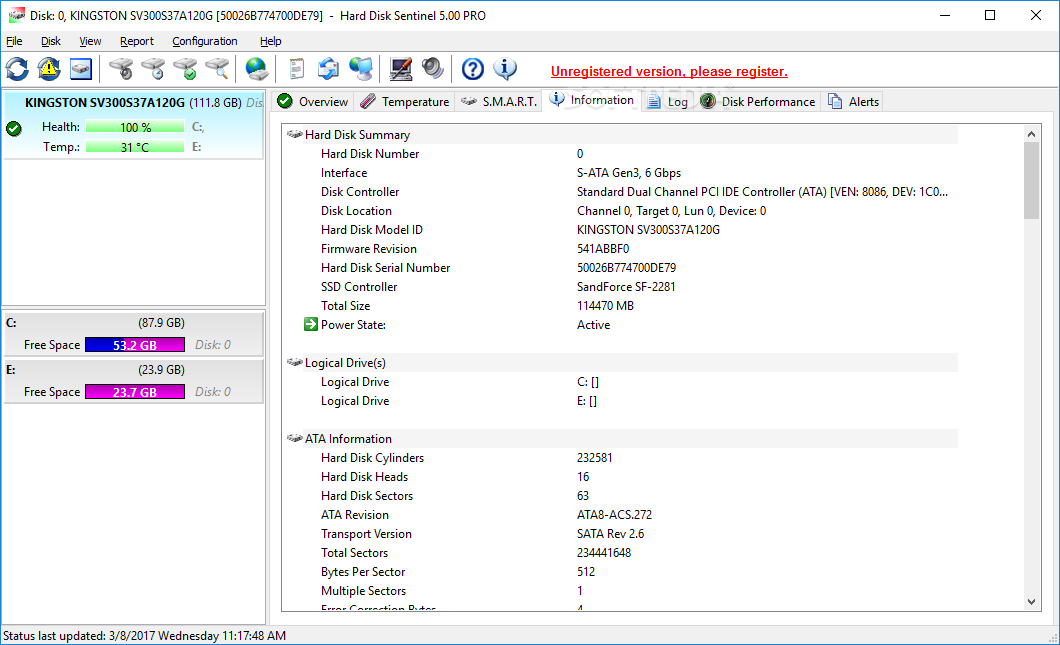Open the View menu
The width and height of the screenshot is (1060, 645).
[90, 41]
